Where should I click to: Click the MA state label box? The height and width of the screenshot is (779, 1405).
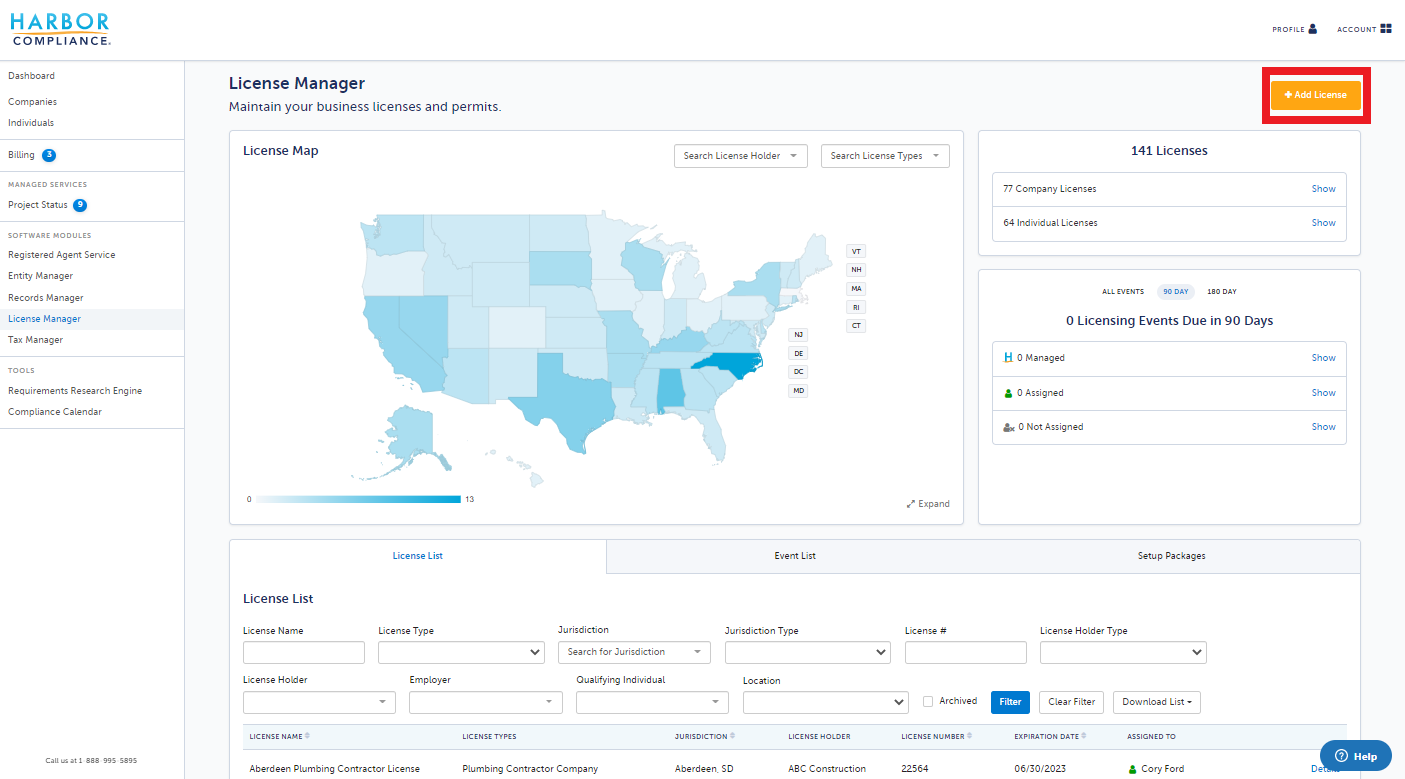click(x=856, y=288)
